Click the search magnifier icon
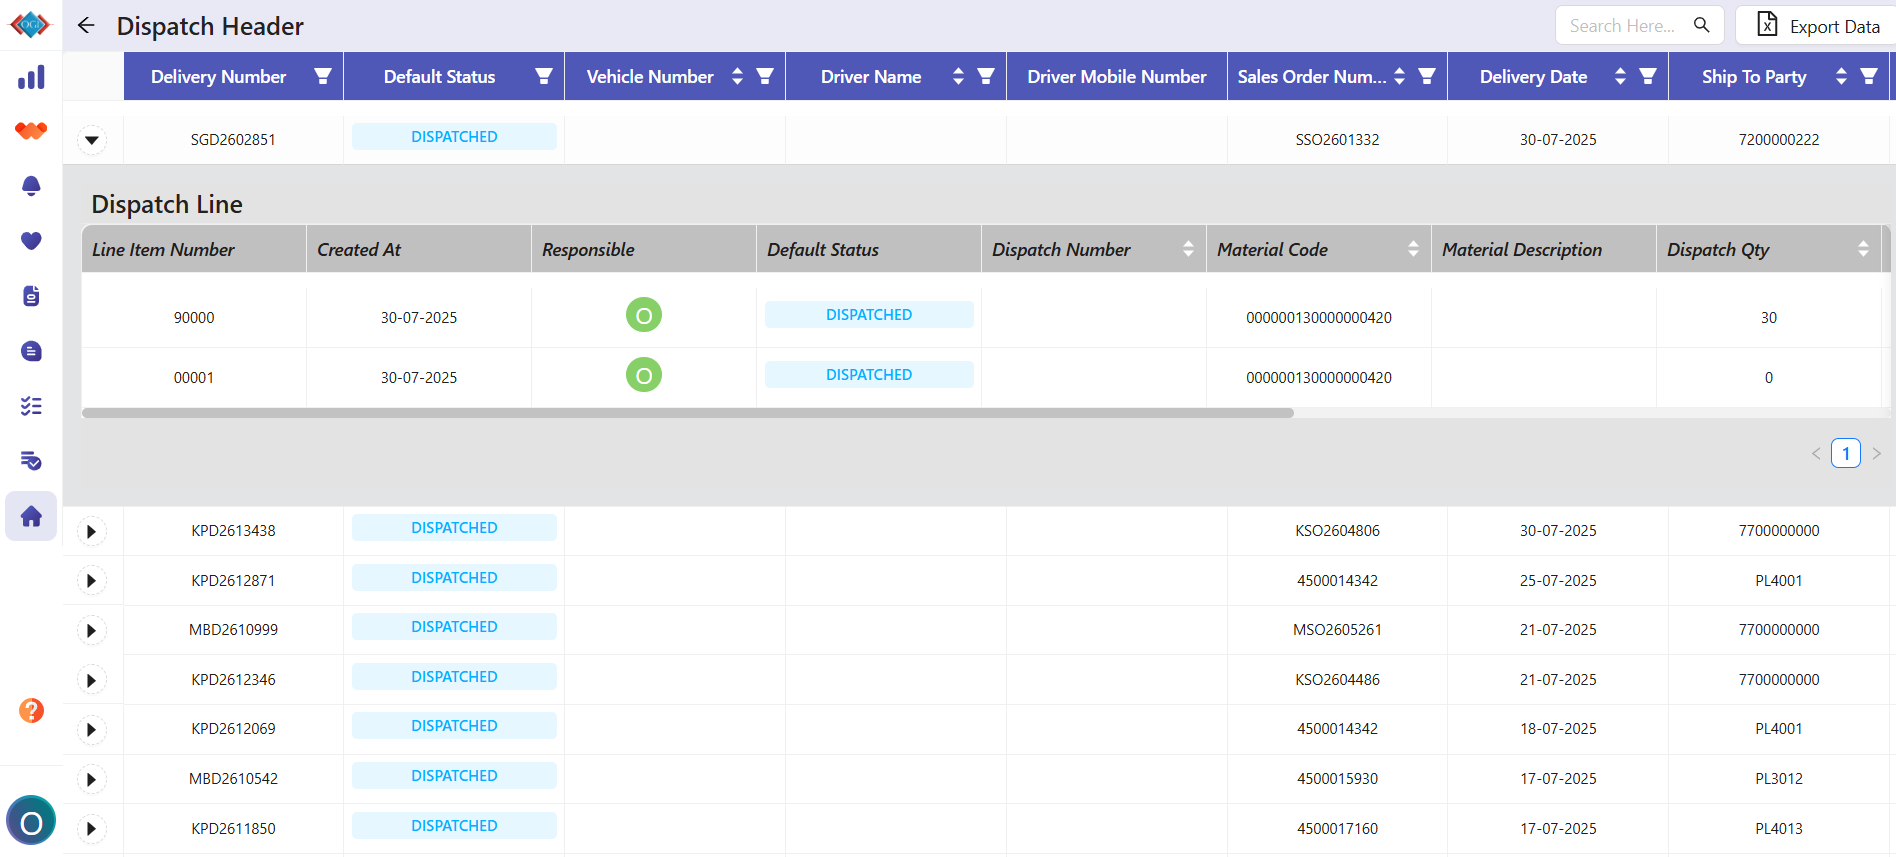 point(1701,25)
